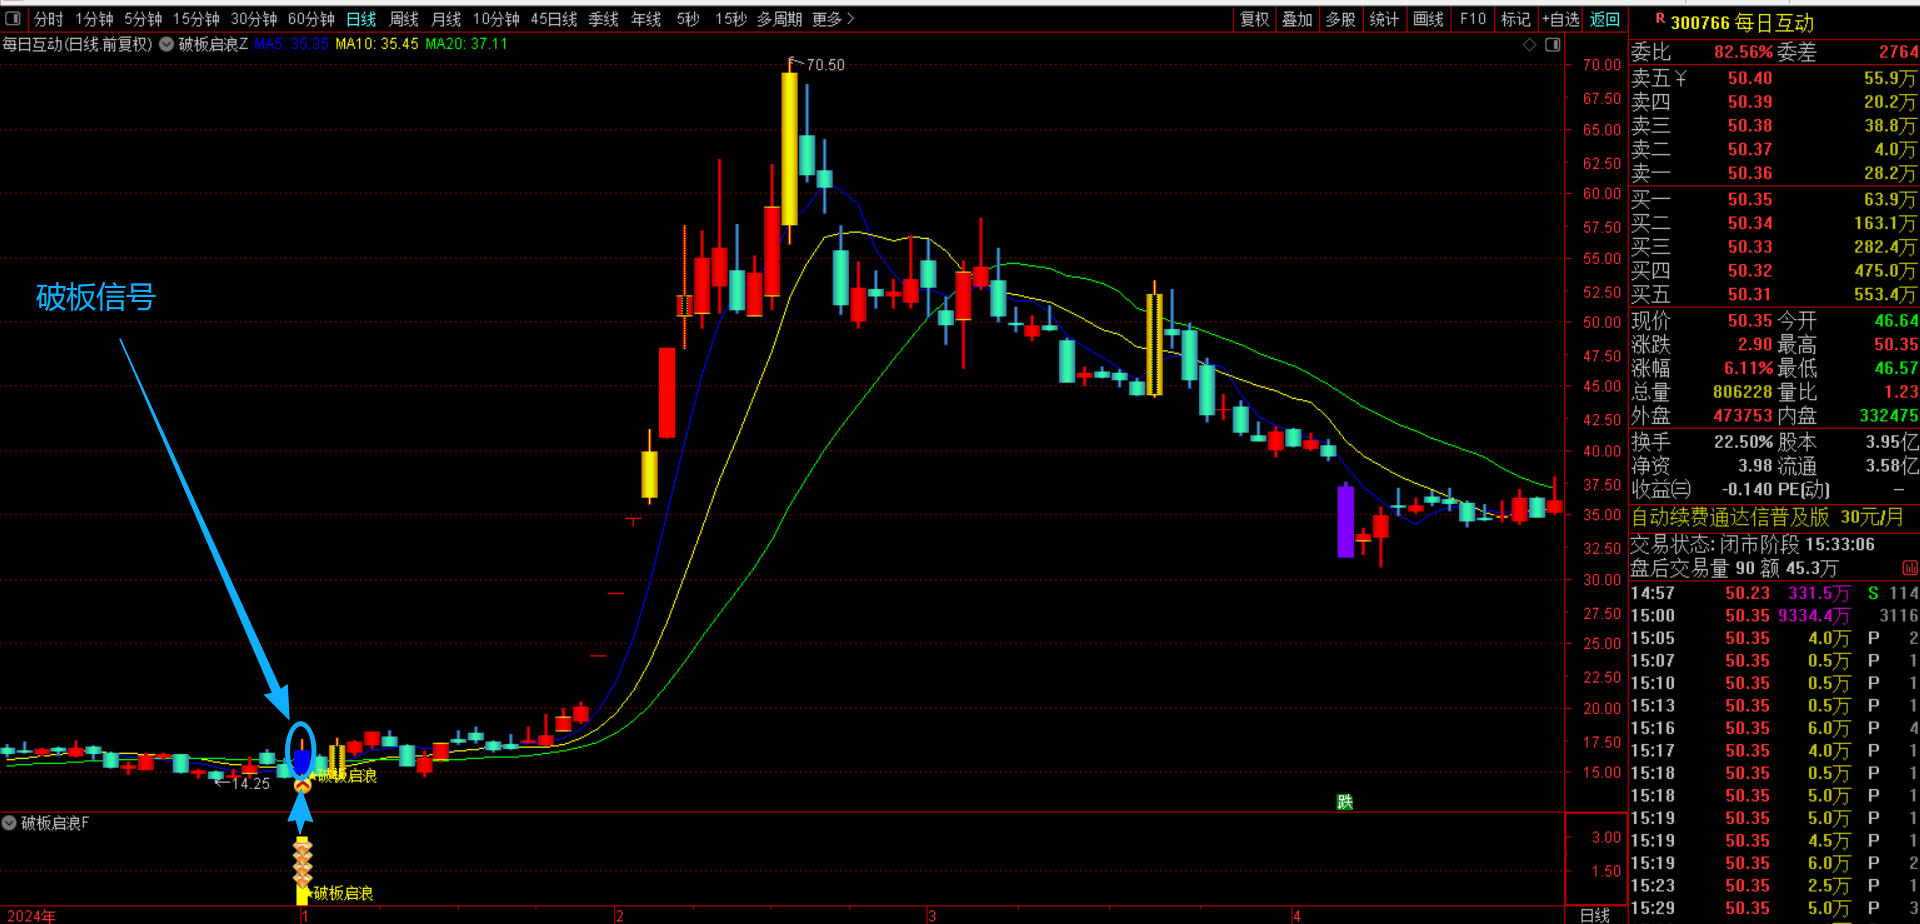Viewport: 1920px width, 924px height.
Task: Click month marker 3 on the time axis
Action: (932, 916)
